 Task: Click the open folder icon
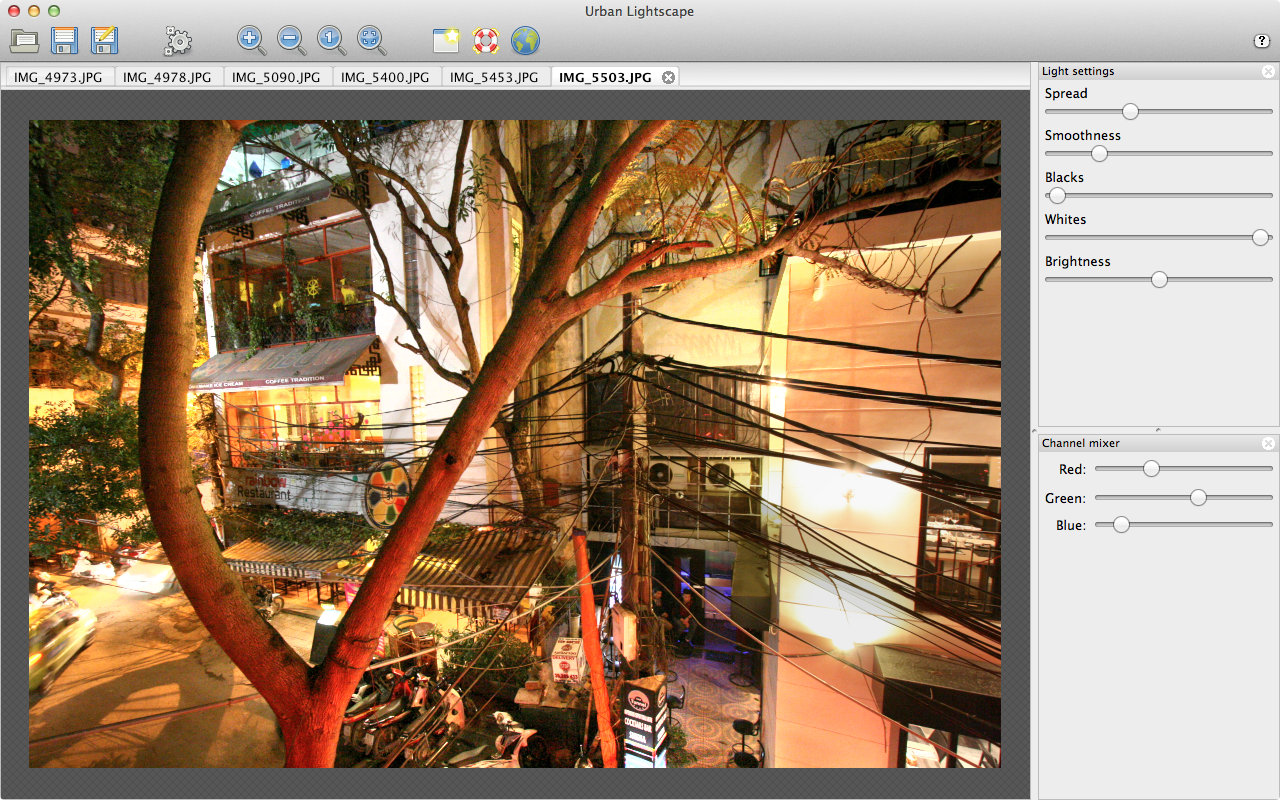24,41
